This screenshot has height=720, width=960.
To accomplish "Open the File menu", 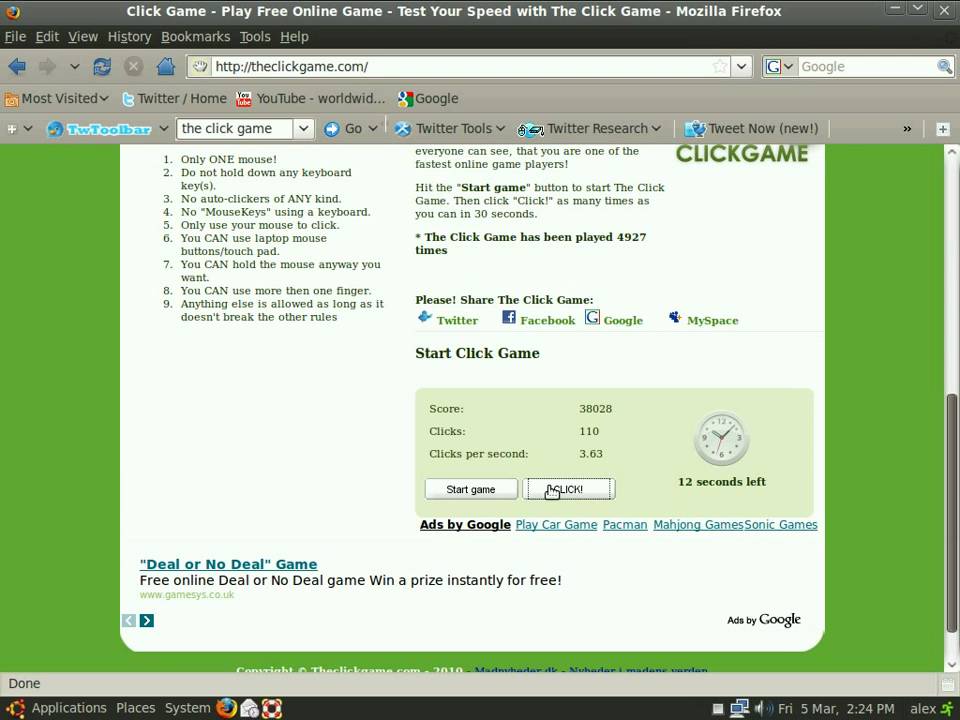I will (x=15, y=37).
